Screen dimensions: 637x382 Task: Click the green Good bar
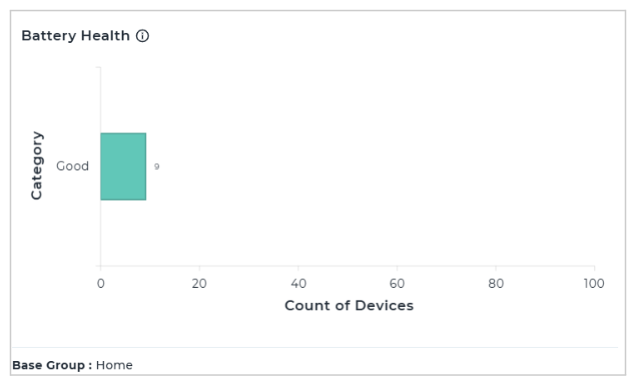(x=123, y=166)
